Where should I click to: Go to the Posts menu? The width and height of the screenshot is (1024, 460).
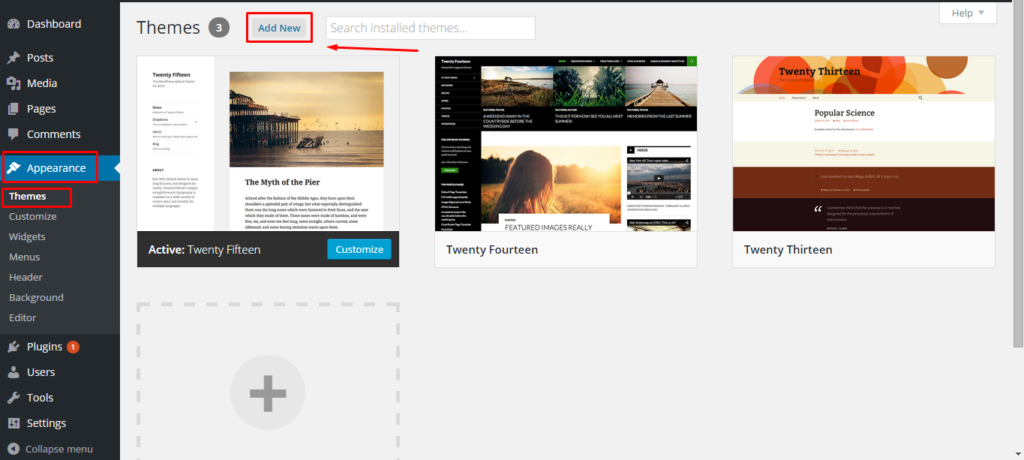pyautogui.click(x=40, y=58)
